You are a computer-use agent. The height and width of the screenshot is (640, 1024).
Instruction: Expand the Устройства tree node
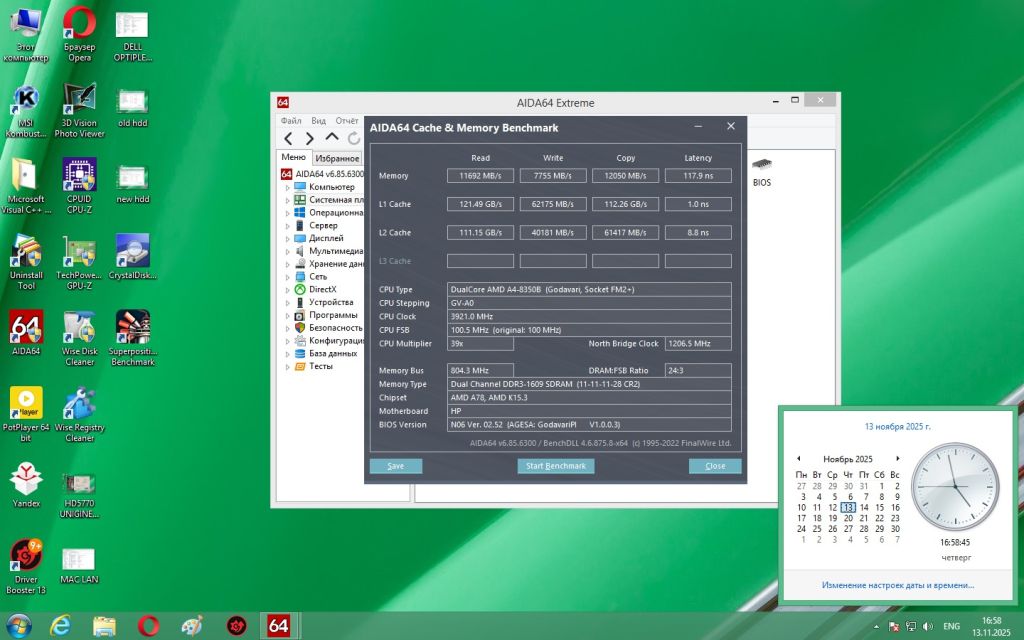click(x=287, y=303)
